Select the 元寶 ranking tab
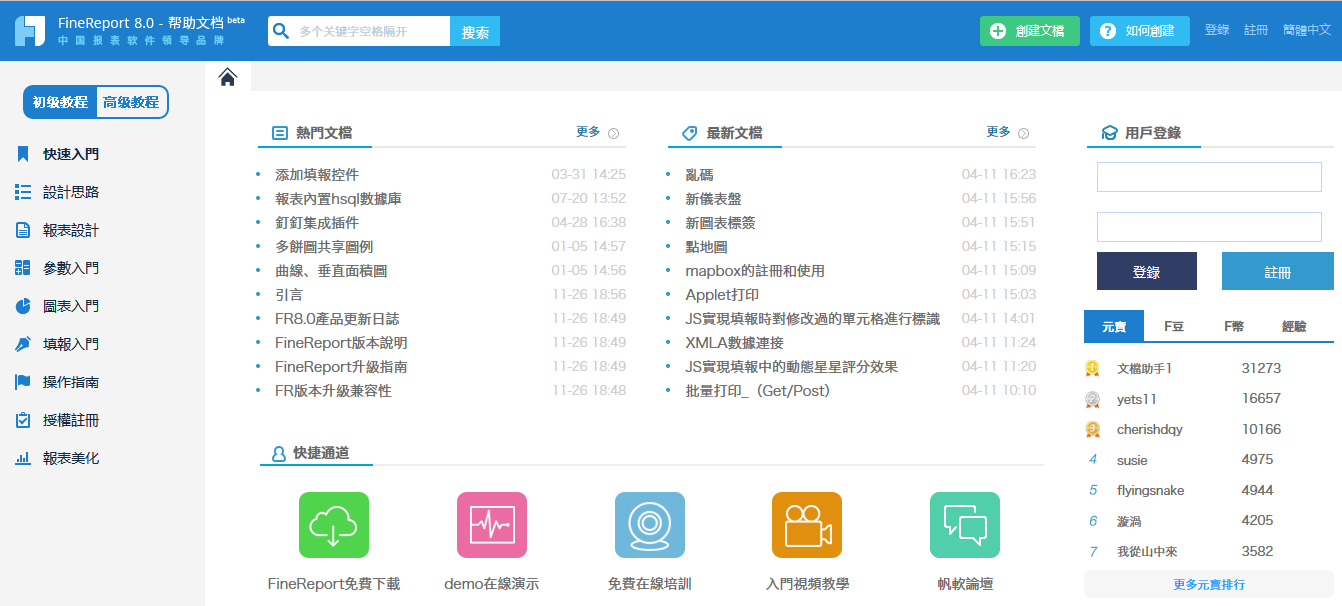 click(x=1114, y=326)
